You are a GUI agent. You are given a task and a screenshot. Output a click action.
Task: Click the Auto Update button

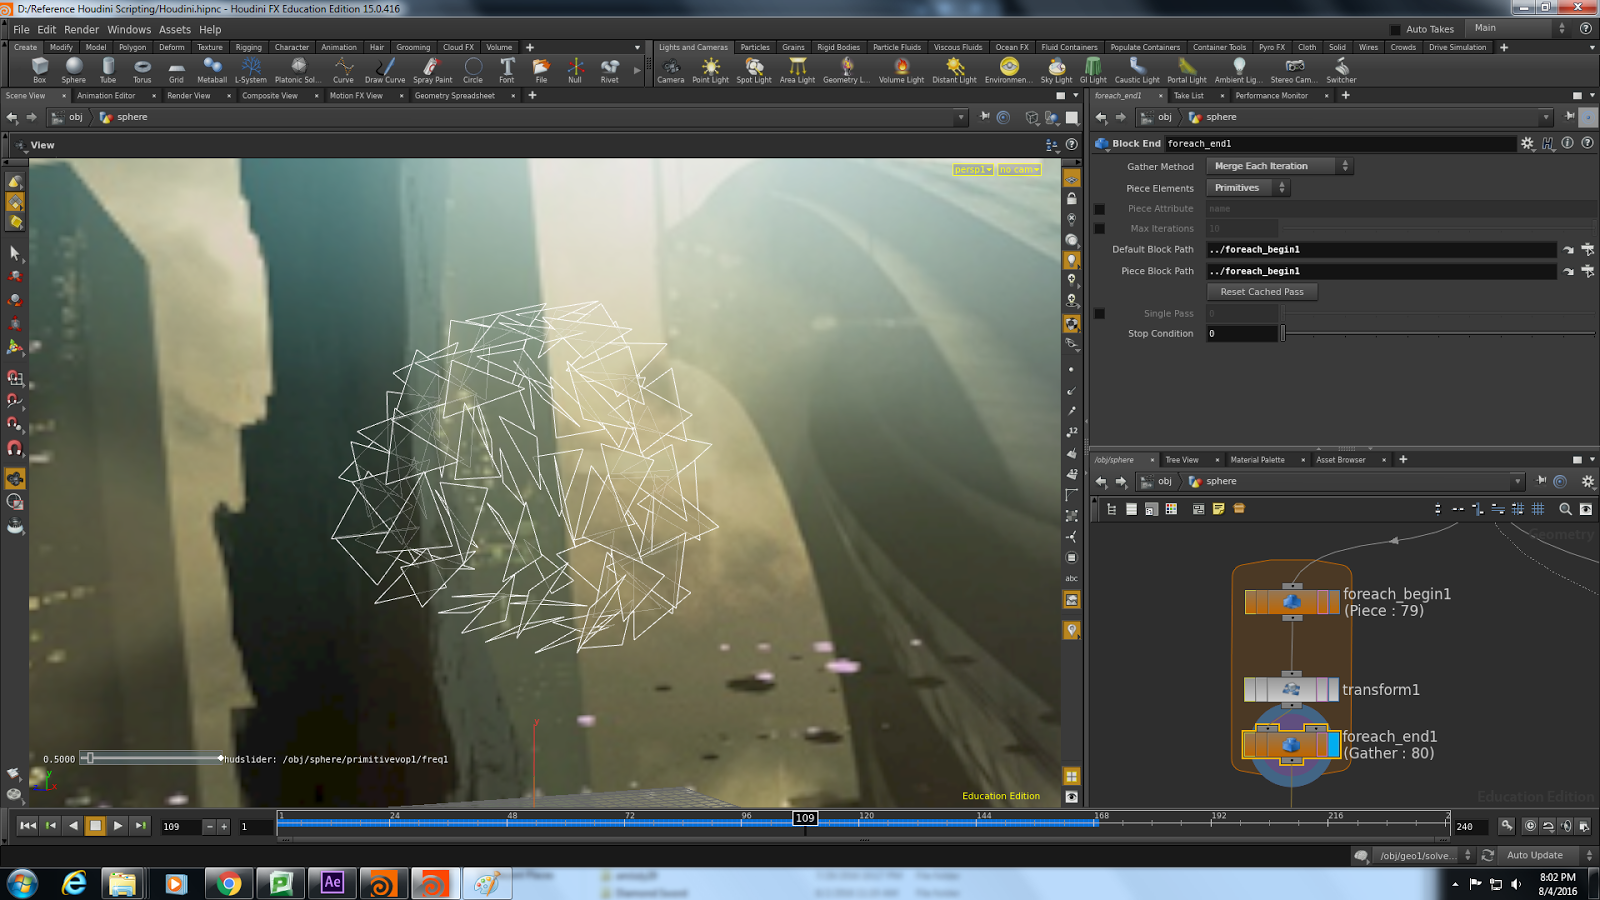1536,855
